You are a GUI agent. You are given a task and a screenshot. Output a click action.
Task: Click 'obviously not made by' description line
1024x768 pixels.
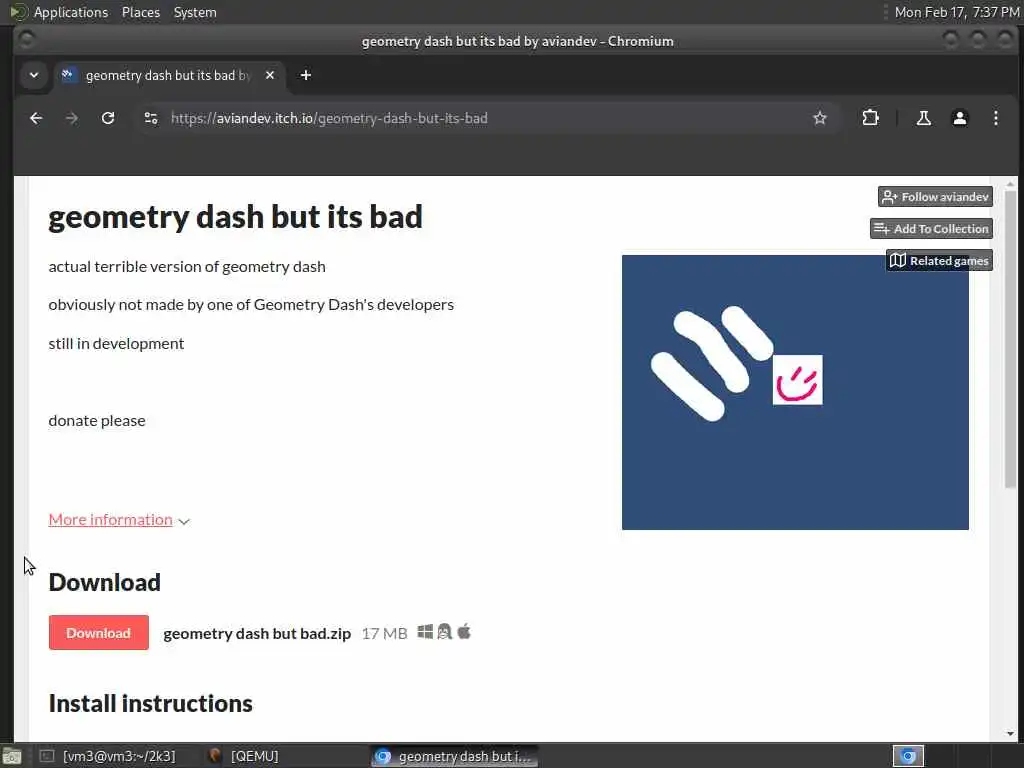[251, 304]
